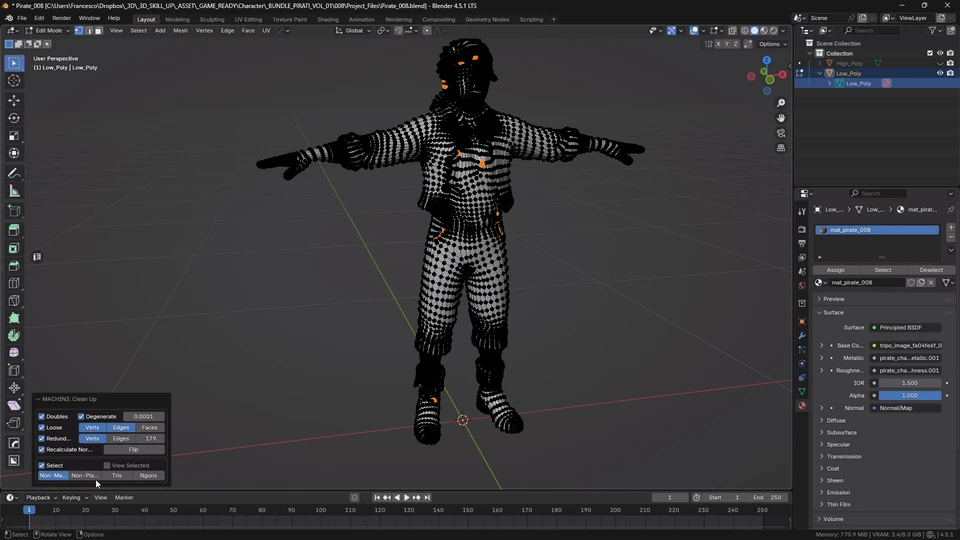Adjust the Alpha slider value
Screen dimensions: 960x540
tap(910, 396)
